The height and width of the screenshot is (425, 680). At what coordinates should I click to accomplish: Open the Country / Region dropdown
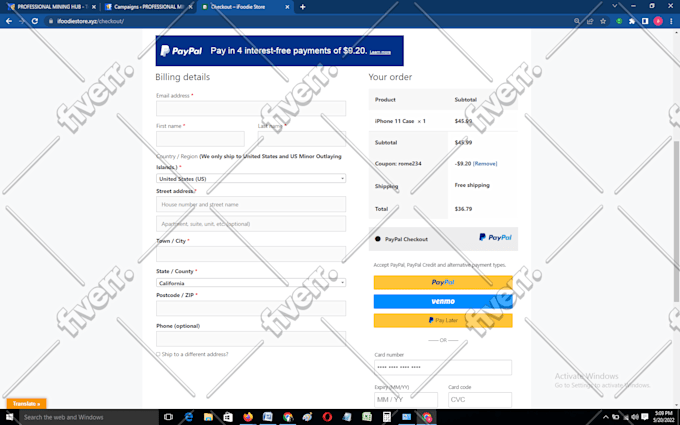pyautogui.click(x=251, y=178)
